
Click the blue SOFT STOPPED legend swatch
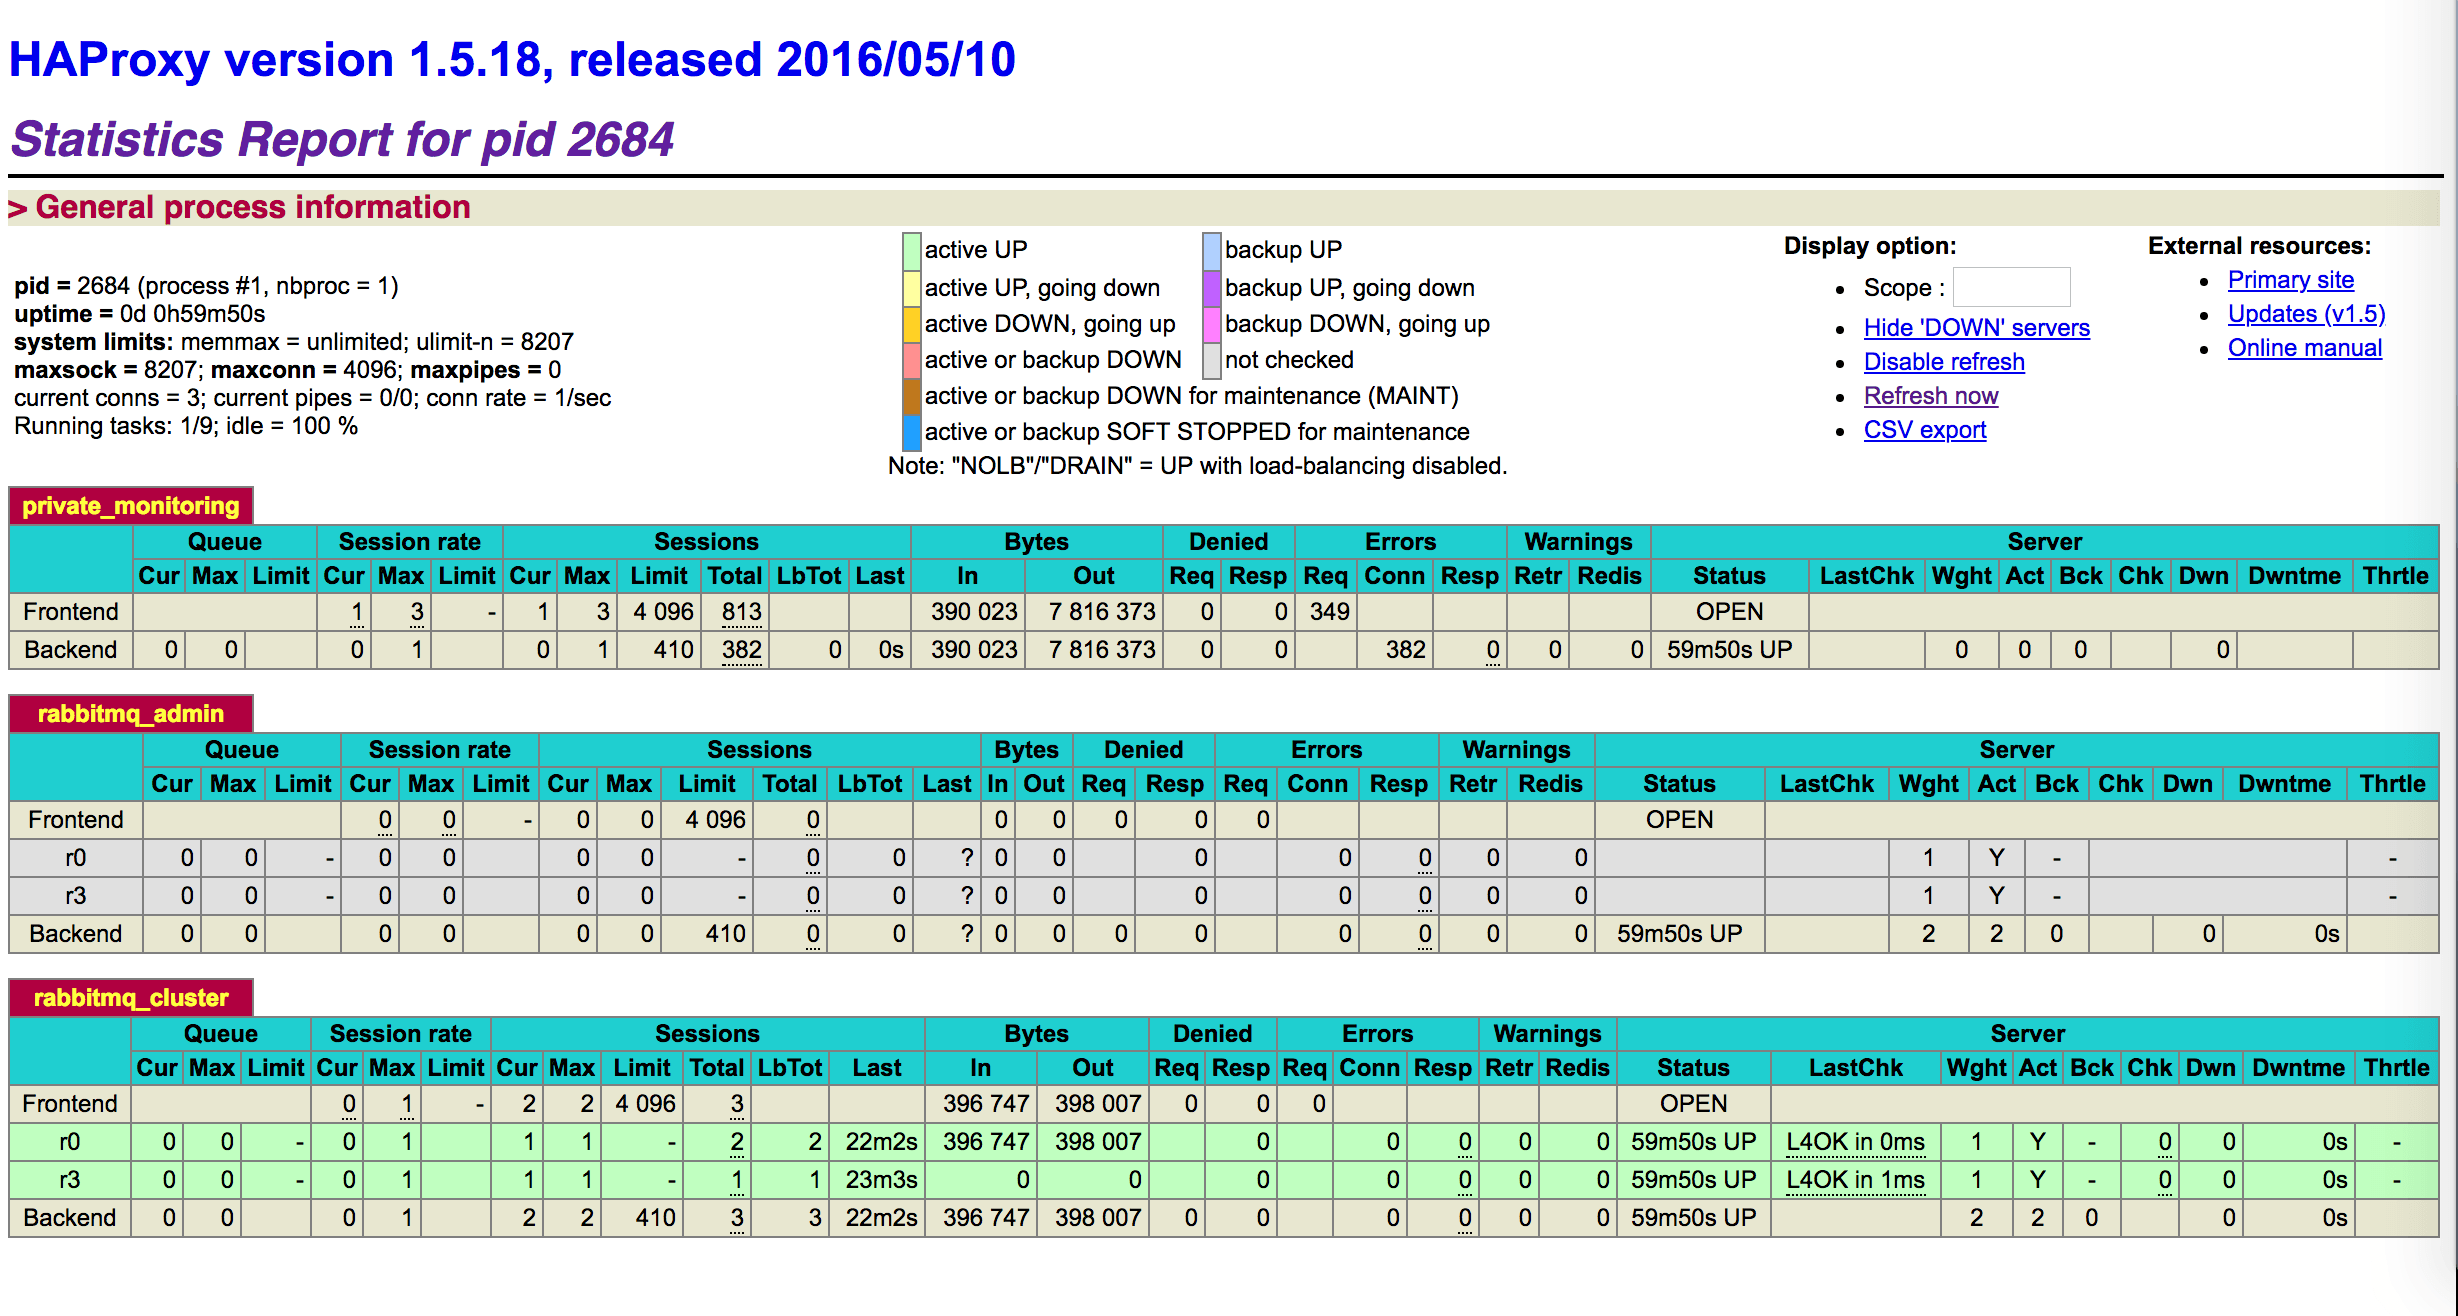click(x=911, y=432)
